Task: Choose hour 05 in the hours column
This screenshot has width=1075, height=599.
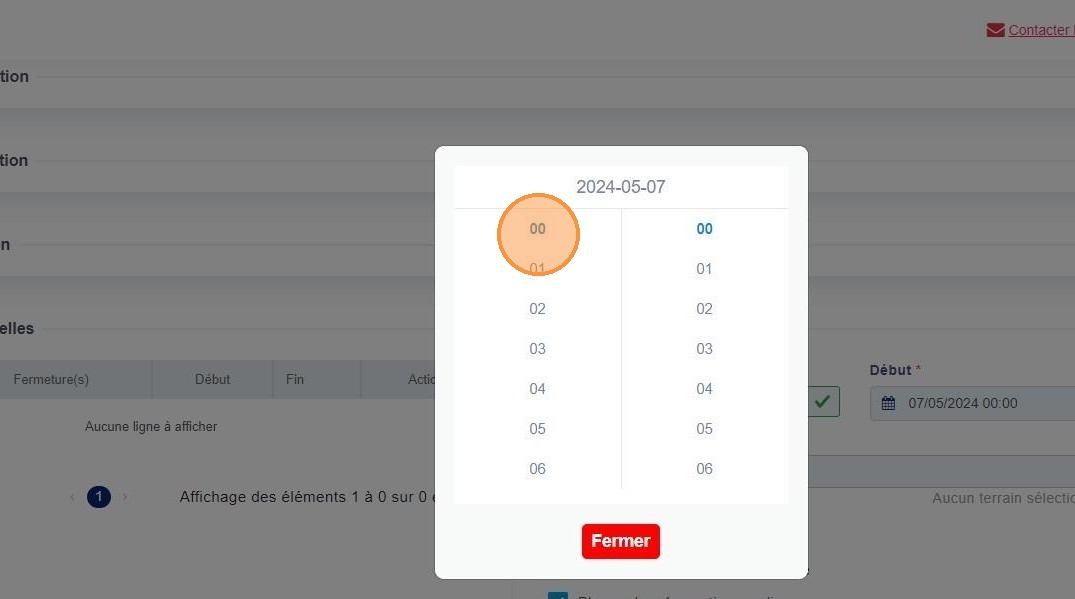Action: click(x=538, y=429)
